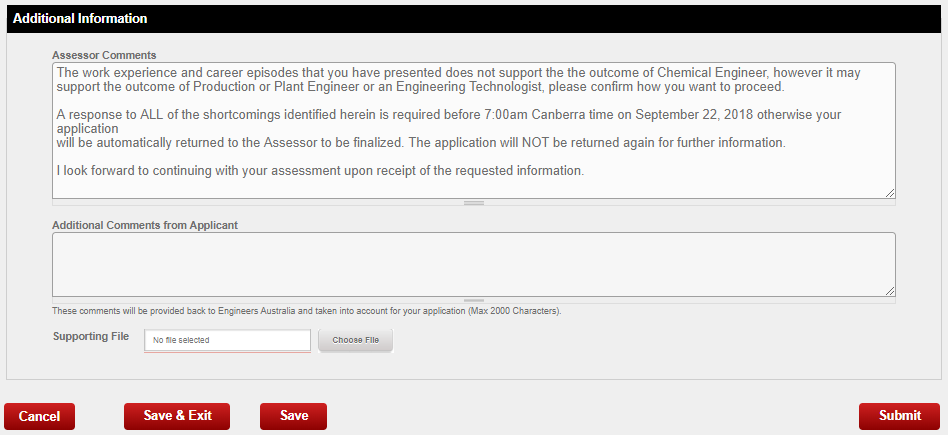This screenshot has height=435, width=948.
Task: Click the Max 2000 Characters note
Action: (306, 311)
